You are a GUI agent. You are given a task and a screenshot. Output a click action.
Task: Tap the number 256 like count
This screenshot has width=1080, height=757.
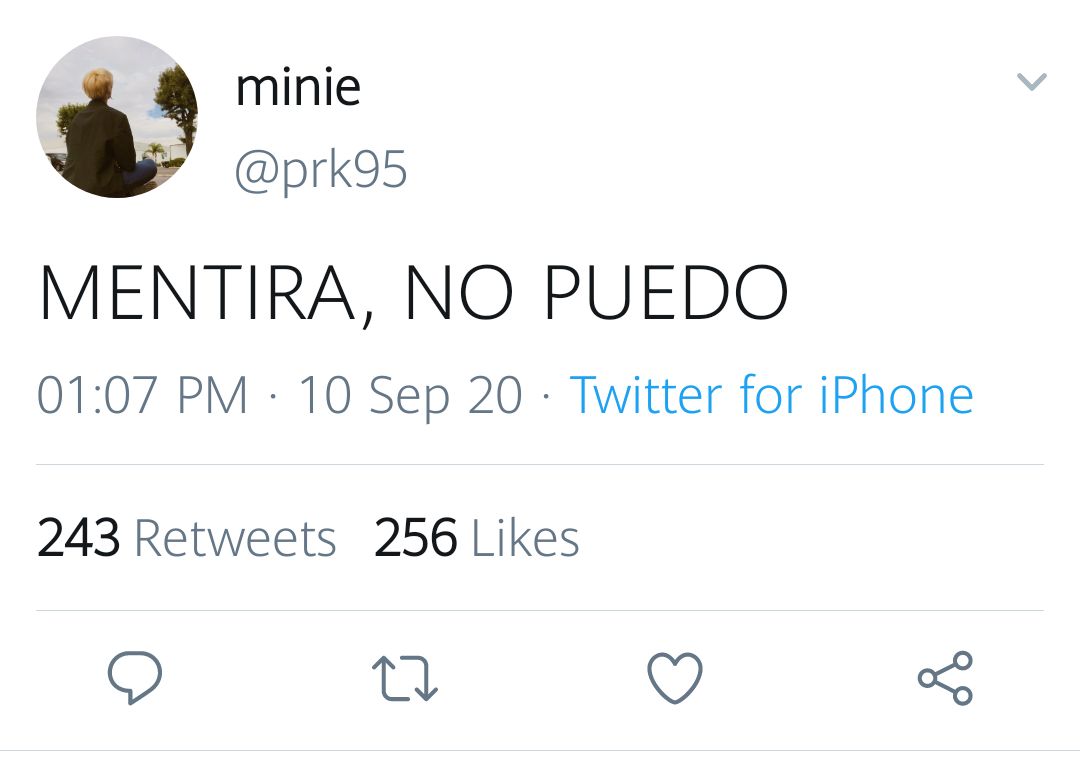(415, 538)
